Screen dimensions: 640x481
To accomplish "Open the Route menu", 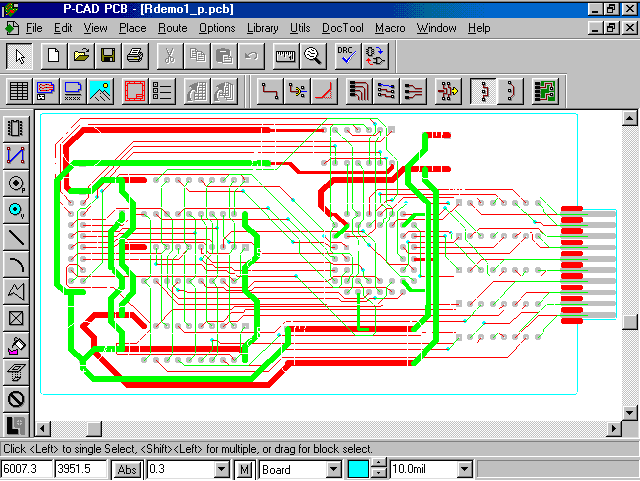I will (173, 28).
